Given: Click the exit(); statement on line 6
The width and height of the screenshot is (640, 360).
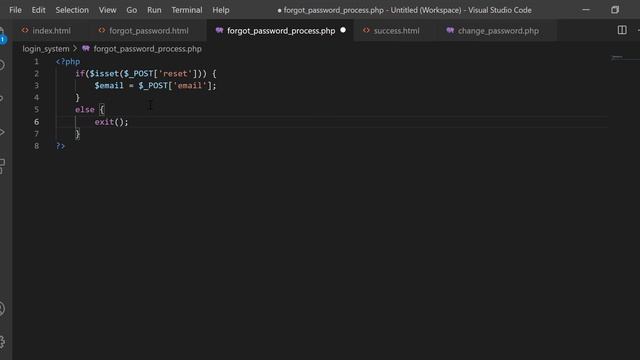Looking at the screenshot, I should pyautogui.click(x=111, y=122).
